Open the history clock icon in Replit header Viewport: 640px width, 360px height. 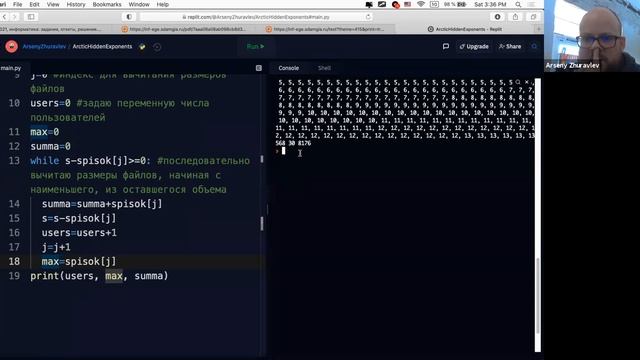(x=157, y=47)
